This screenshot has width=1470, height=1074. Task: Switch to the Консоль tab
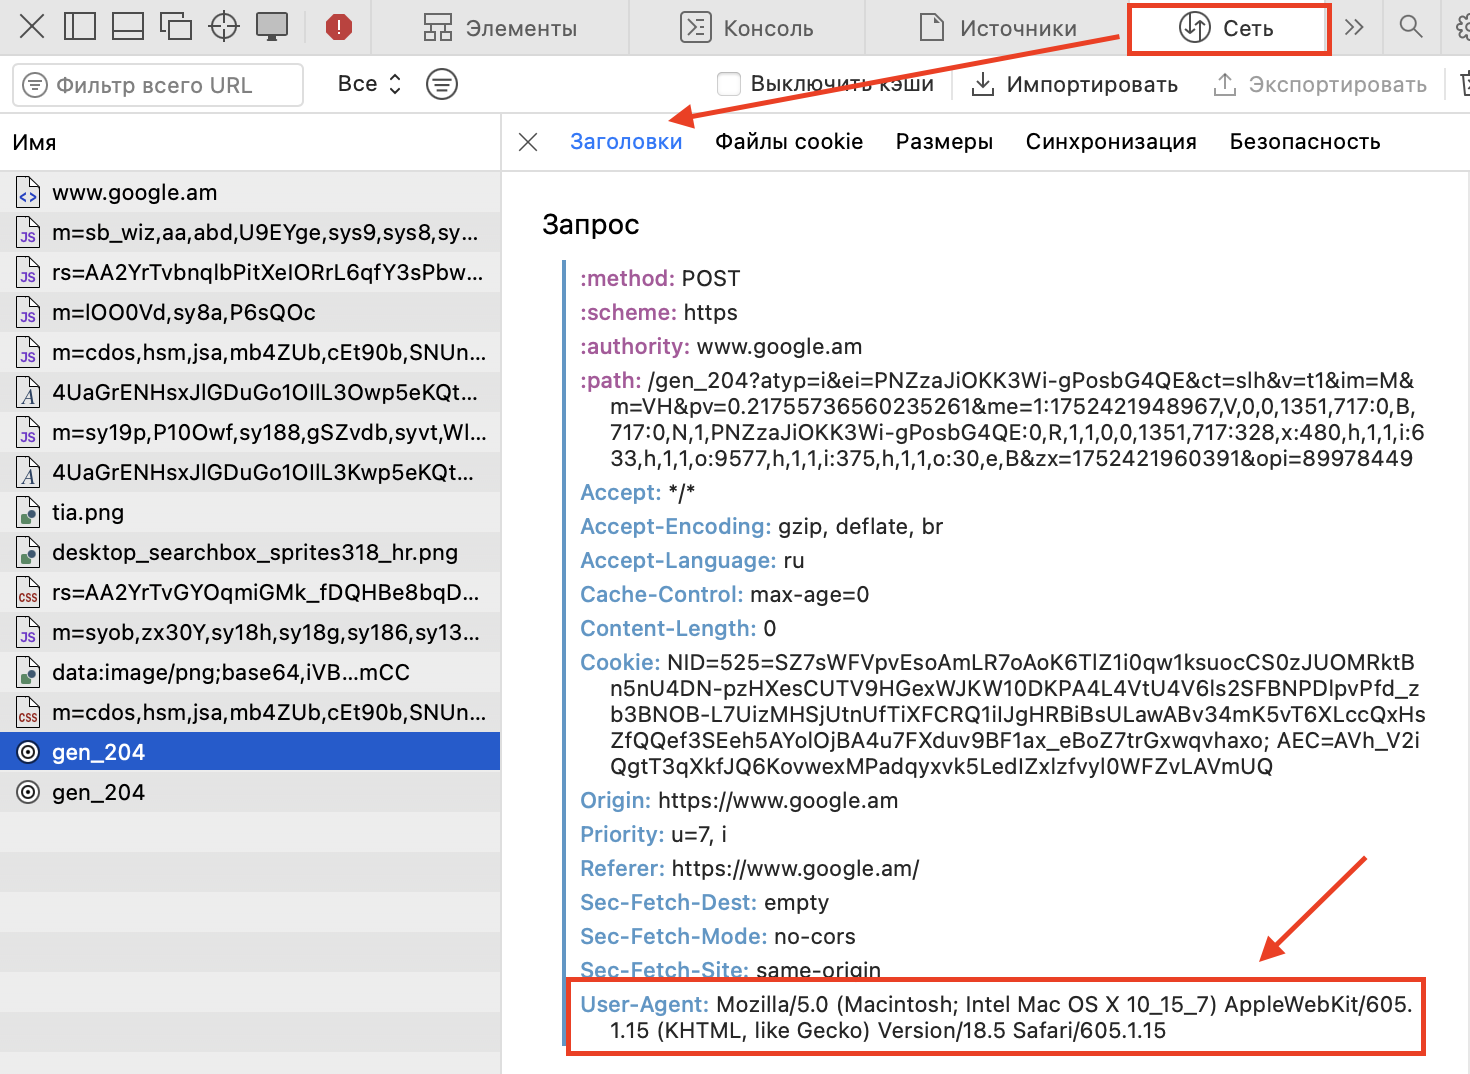point(749,28)
